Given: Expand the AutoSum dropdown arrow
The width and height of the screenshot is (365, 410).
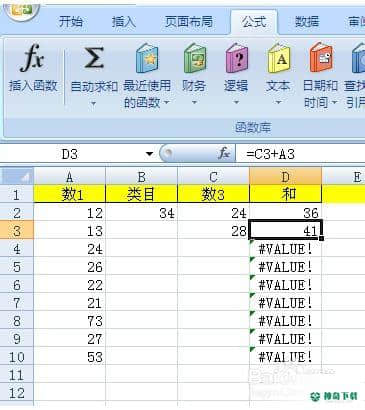Looking at the screenshot, I should pos(94,103).
